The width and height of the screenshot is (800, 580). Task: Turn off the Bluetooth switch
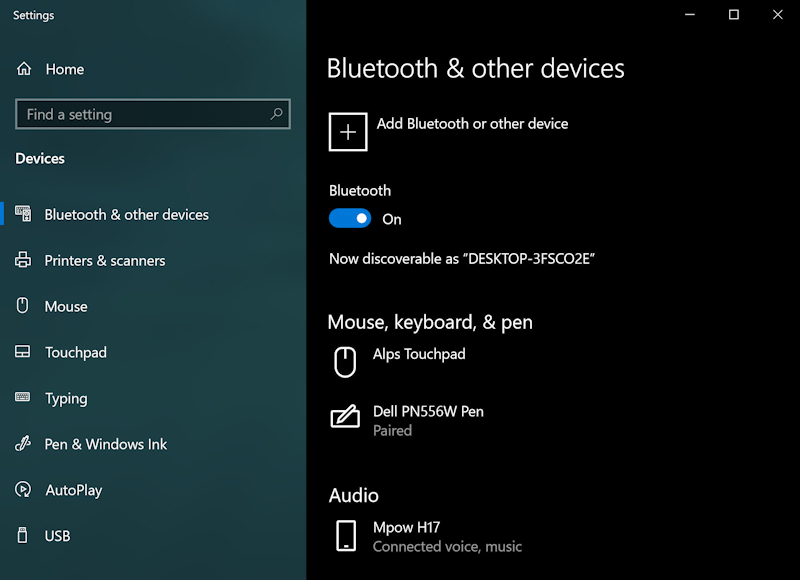(350, 218)
